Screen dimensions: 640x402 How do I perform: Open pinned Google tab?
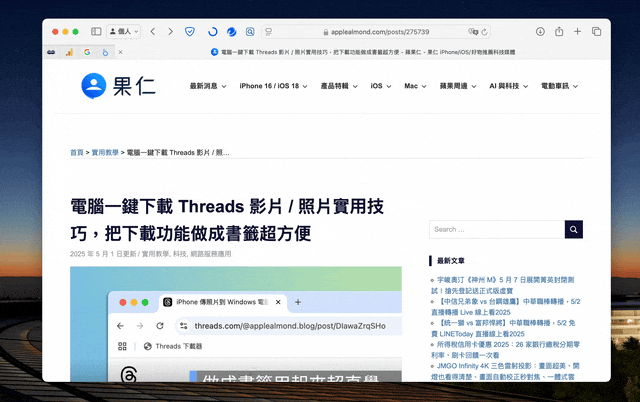click(87, 52)
